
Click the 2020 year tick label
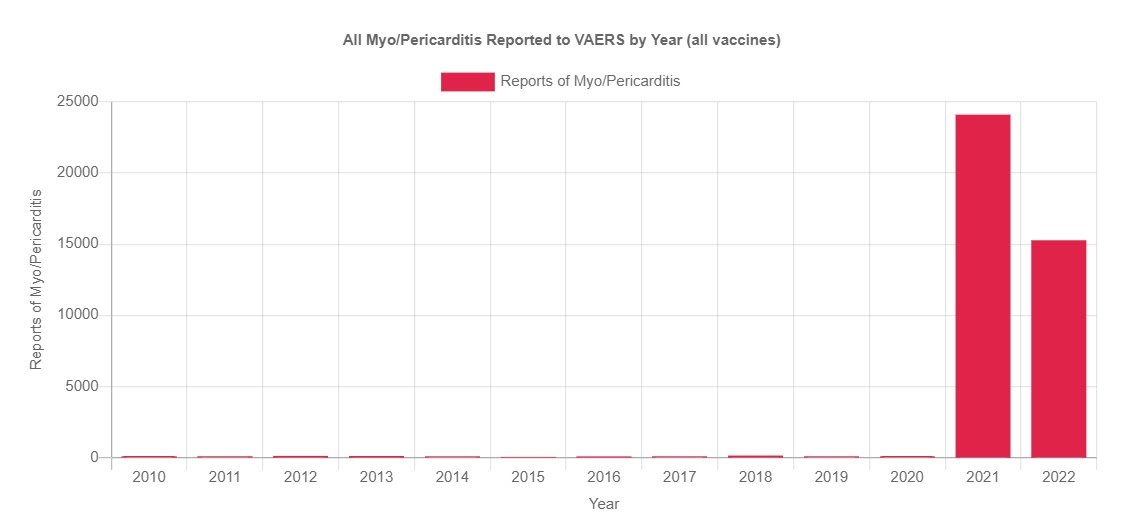pyautogui.click(x=907, y=478)
